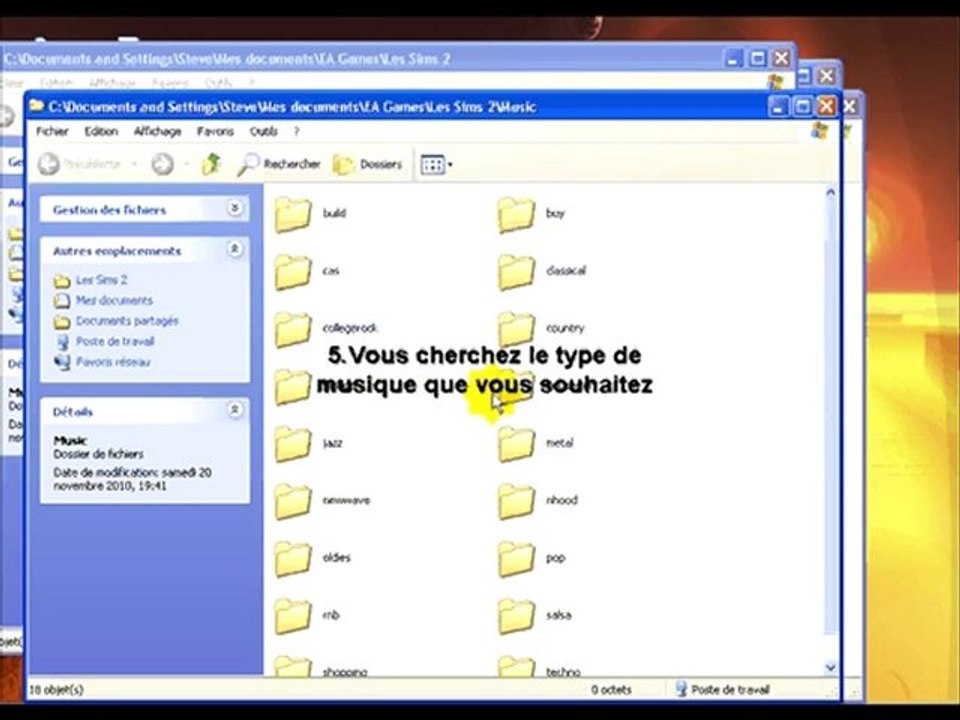
Task: Select the metal folder icon
Action: (x=516, y=444)
